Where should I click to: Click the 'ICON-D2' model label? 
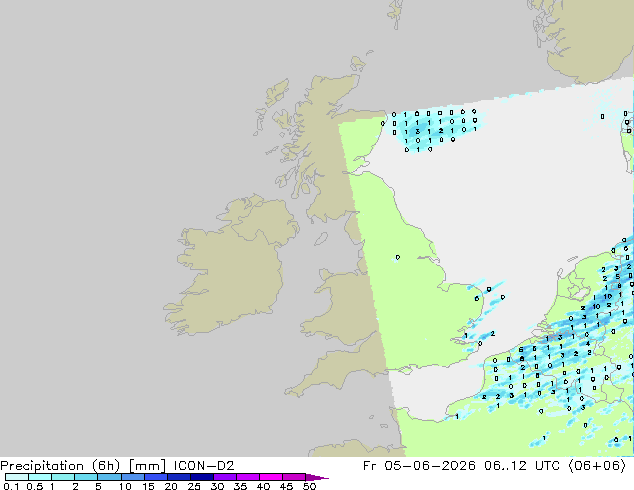pos(204,466)
